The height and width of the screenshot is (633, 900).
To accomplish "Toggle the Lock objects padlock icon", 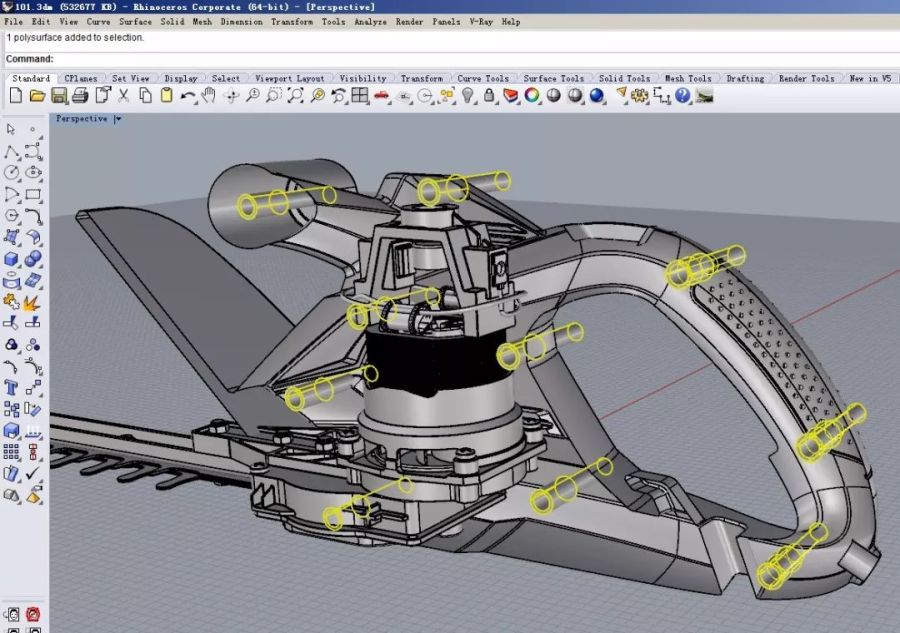I will point(490,96).
